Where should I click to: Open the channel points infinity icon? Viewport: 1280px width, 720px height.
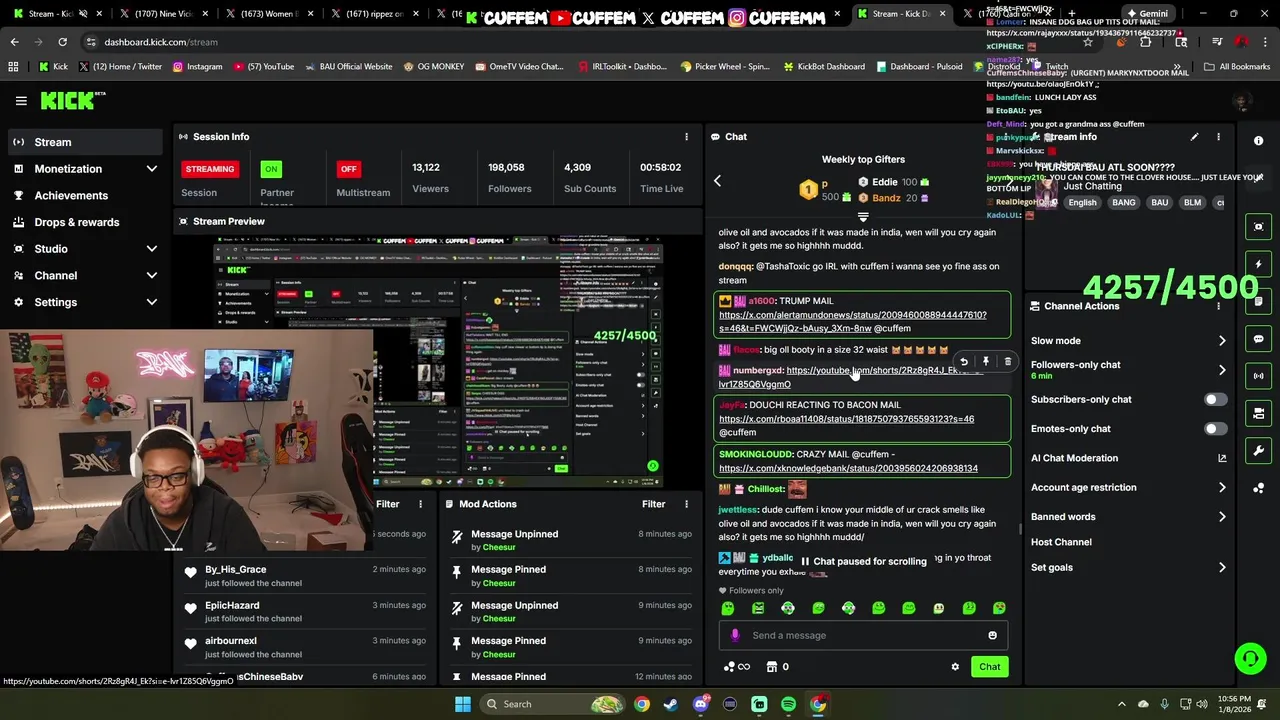735,667
